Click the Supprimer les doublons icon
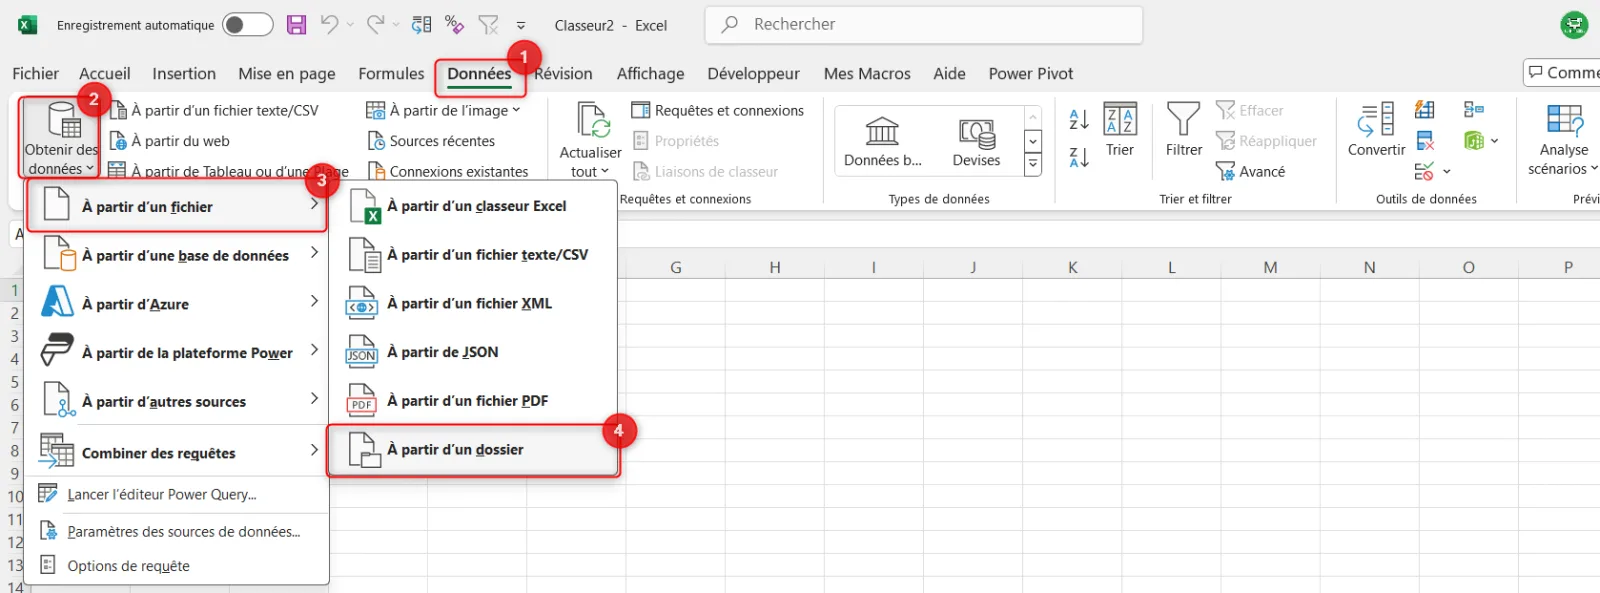This screenshot has width=1600, height=593. click(x=1424, y=141)
